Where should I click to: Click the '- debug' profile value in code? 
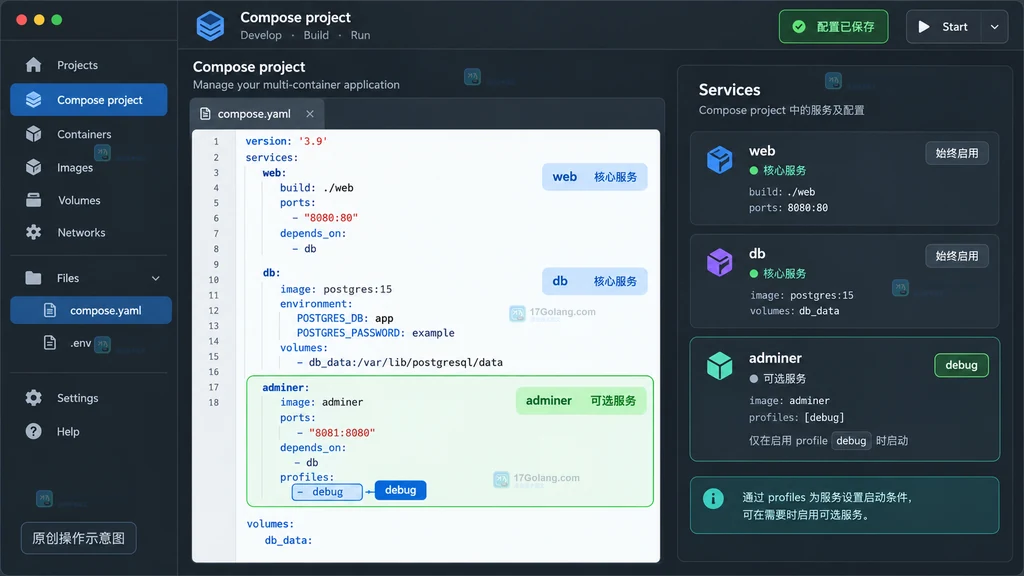click(327, 492)
